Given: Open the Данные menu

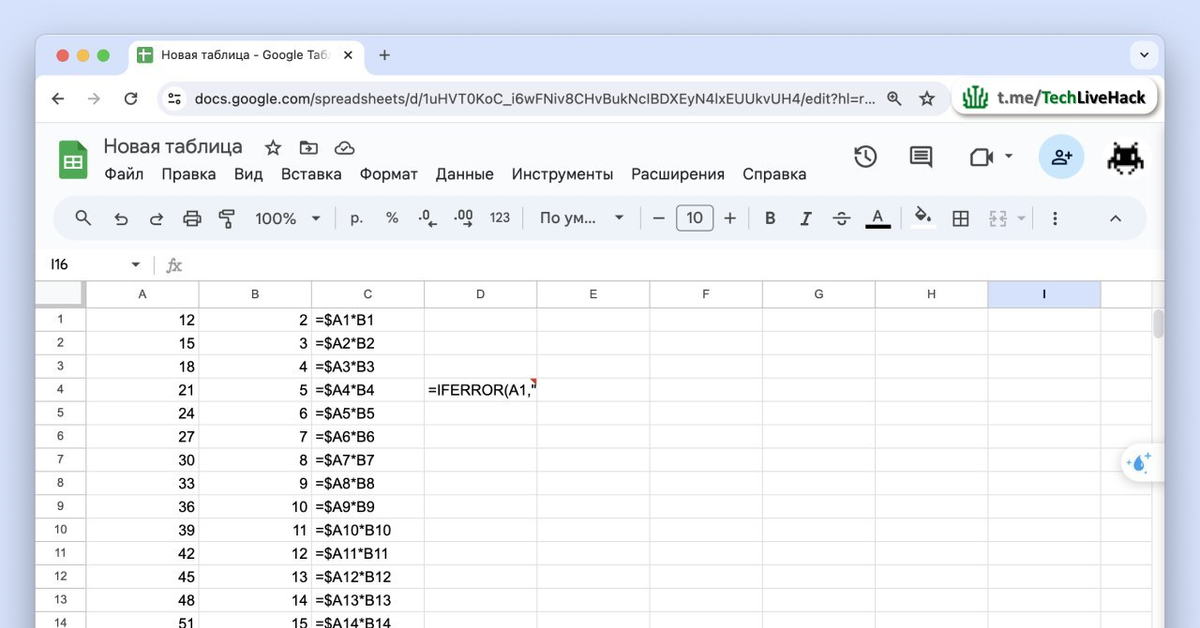Looking at the screenshot, I should coord(464,174).
